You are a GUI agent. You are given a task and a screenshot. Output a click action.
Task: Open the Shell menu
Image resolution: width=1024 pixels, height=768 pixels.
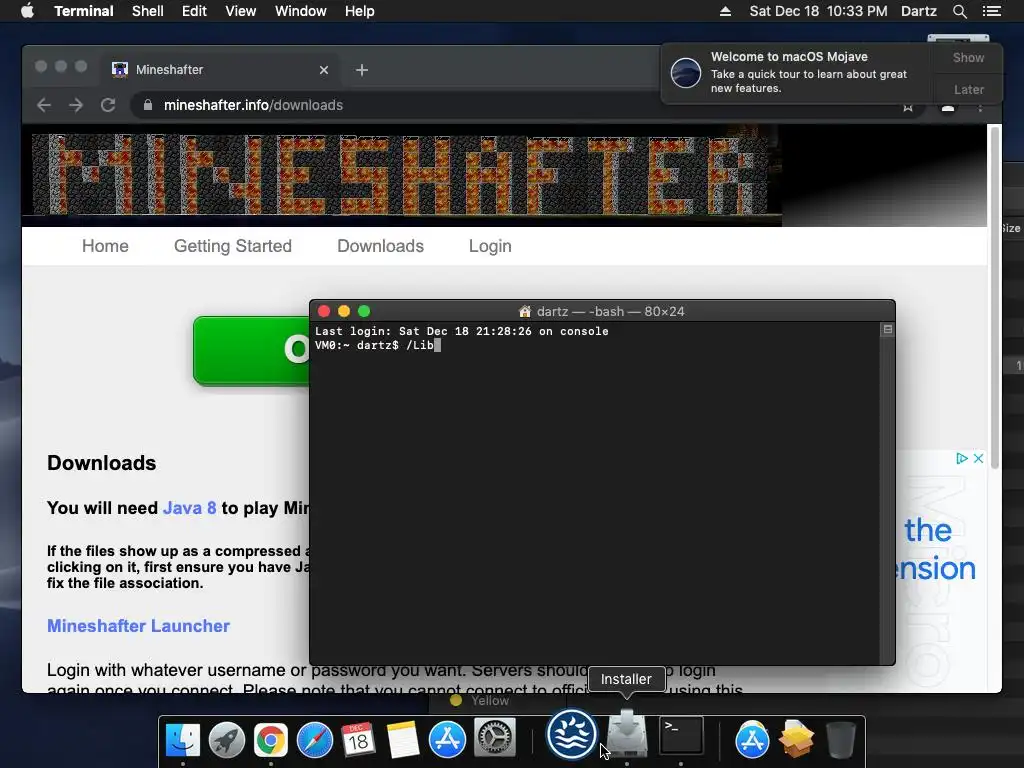[x=148, y=11]
